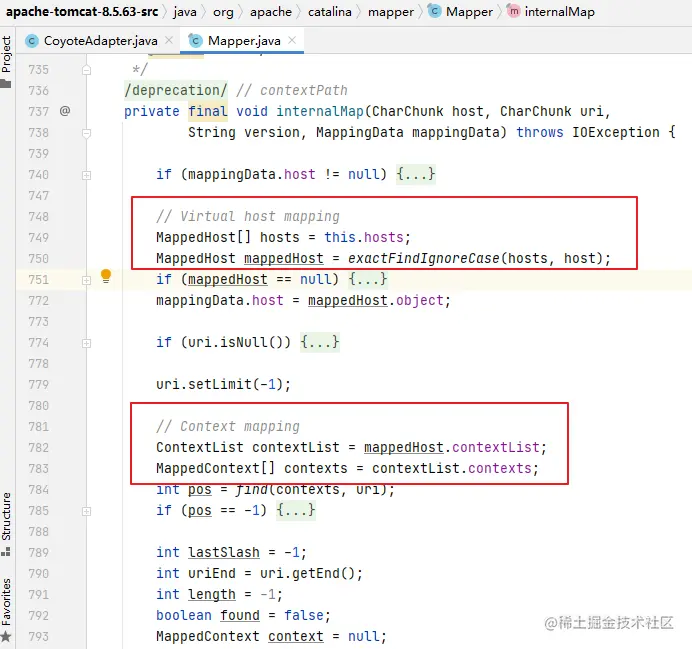
Task: Close the Mapper.java tab
Action: coord(292,41)
